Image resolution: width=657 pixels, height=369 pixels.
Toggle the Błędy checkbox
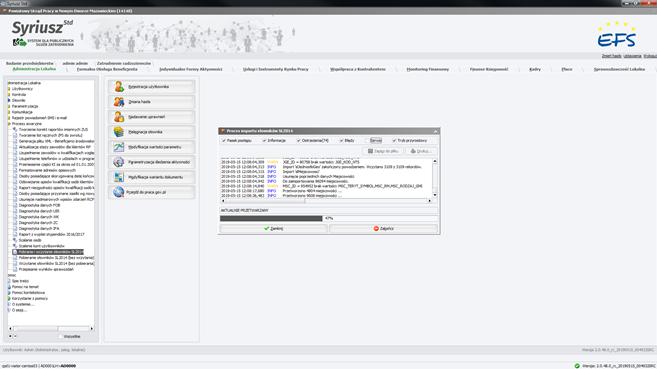pyautogui.click(x=341, y=141)
